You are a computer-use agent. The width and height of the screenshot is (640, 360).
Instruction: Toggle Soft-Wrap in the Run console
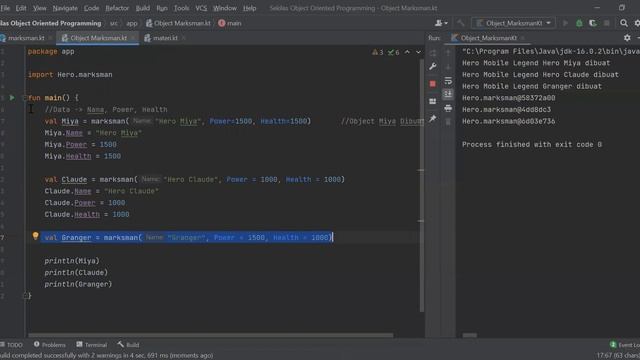pos(448,80)
